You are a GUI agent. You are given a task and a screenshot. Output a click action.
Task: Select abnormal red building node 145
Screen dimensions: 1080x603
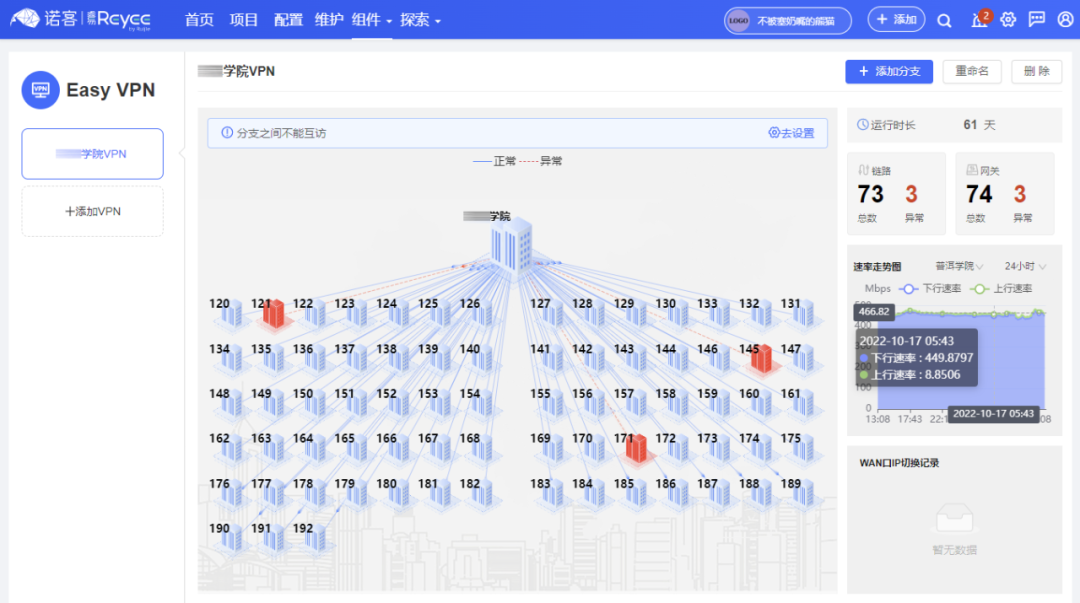click(x=761, y=359)
